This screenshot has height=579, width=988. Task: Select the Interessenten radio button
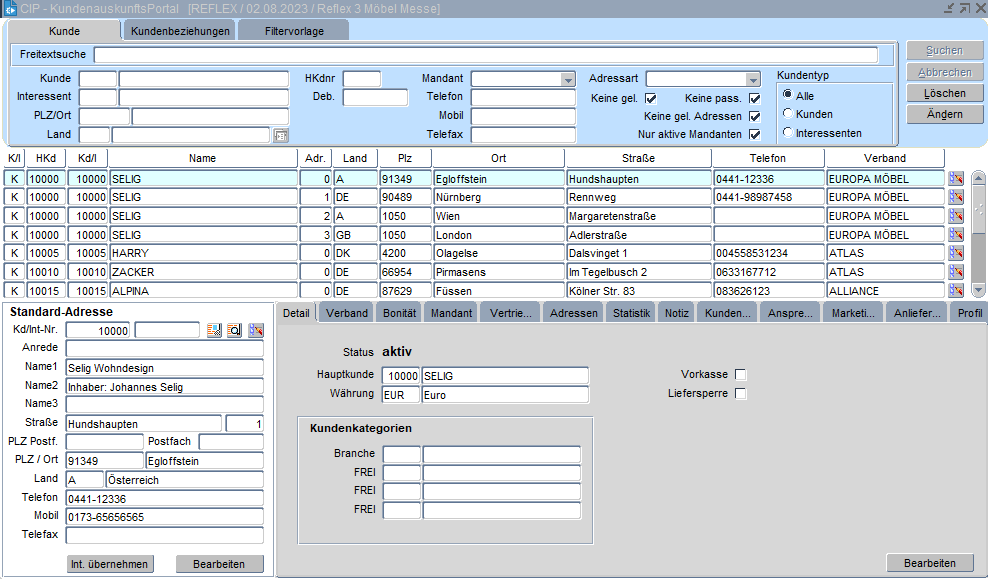tap(789, 133)
